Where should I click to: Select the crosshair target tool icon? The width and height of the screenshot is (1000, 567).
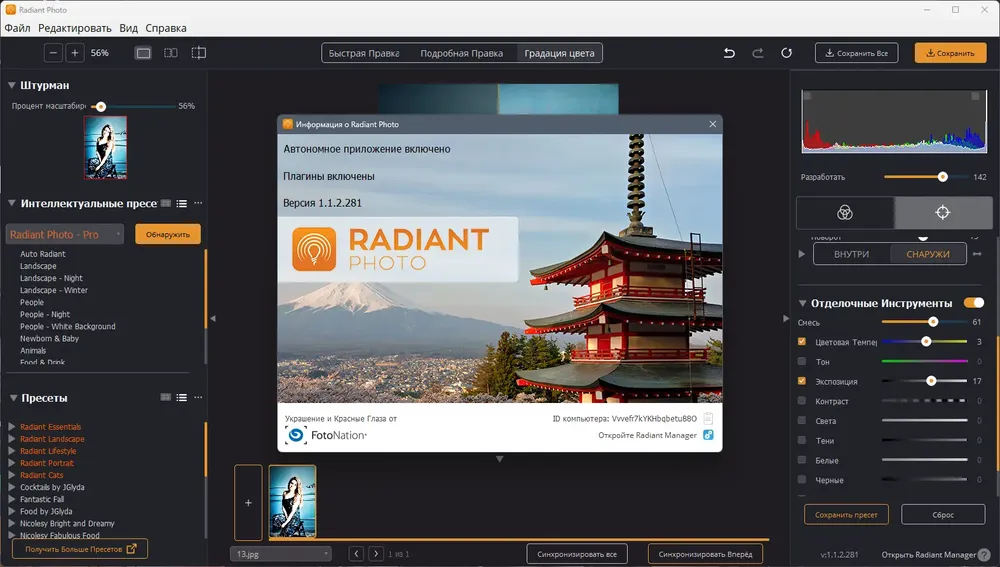[x=943, y=212]
